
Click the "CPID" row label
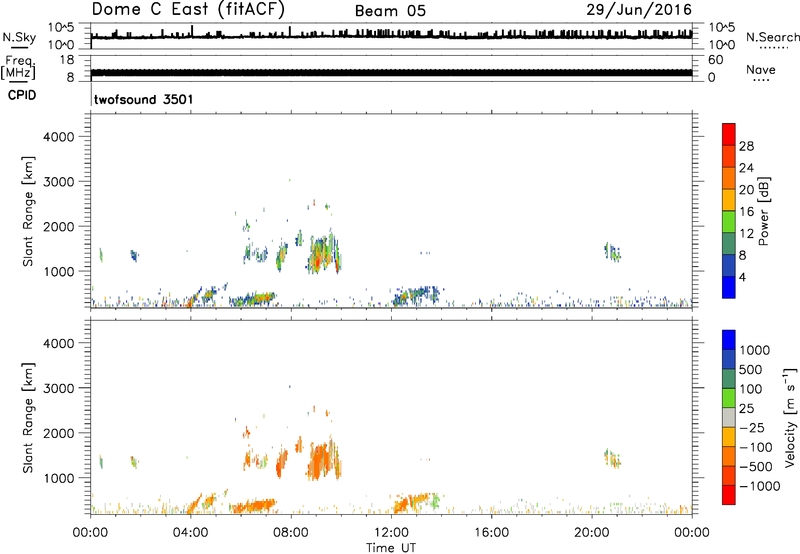tap(22, 95)
